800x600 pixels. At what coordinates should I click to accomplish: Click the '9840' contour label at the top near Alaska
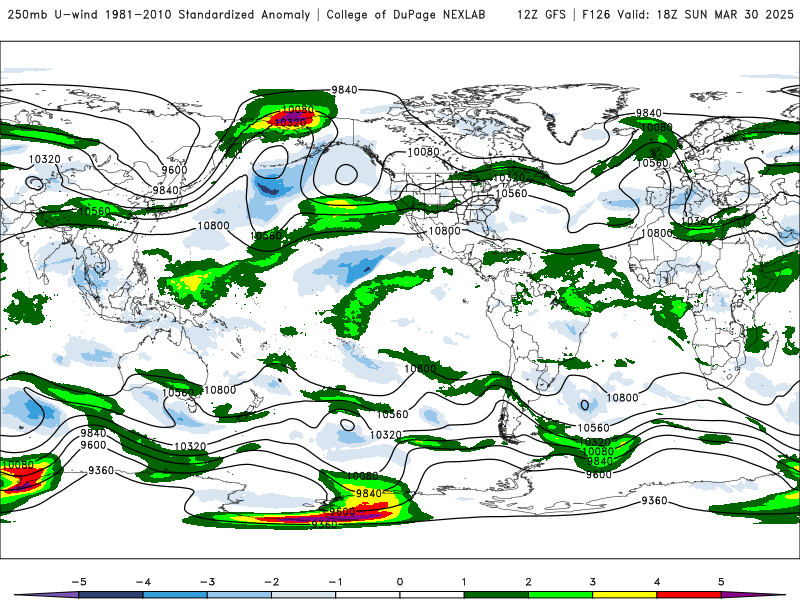tap(344, 90)
